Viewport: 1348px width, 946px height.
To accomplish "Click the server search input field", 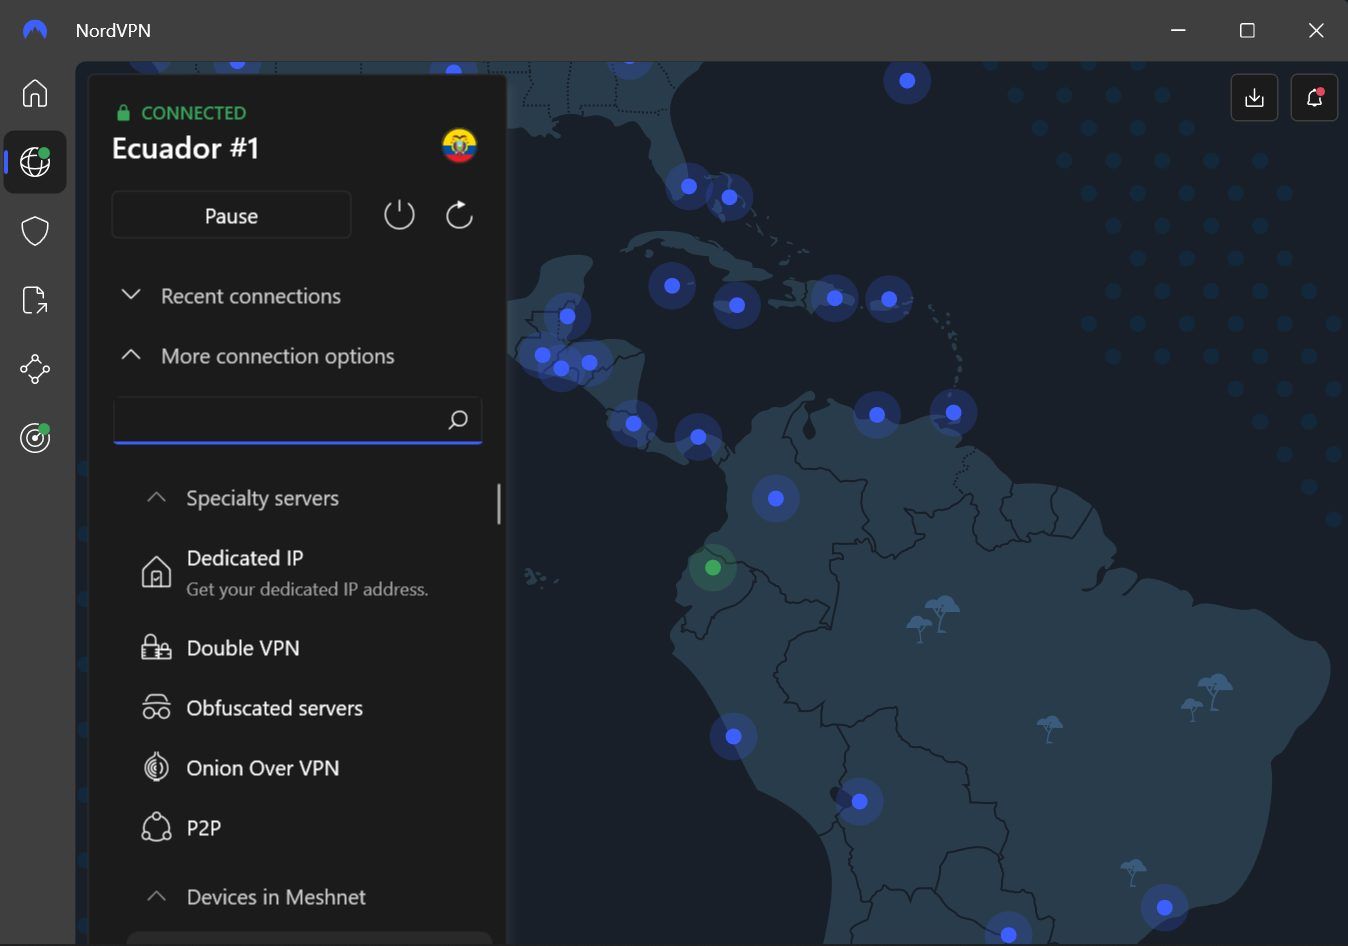I will (298, 420).
